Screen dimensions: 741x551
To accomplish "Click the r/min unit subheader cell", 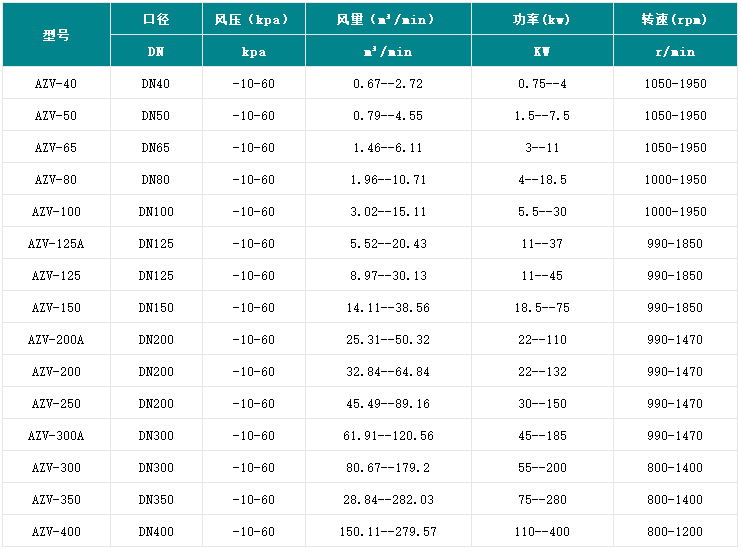I will (675, 51).
